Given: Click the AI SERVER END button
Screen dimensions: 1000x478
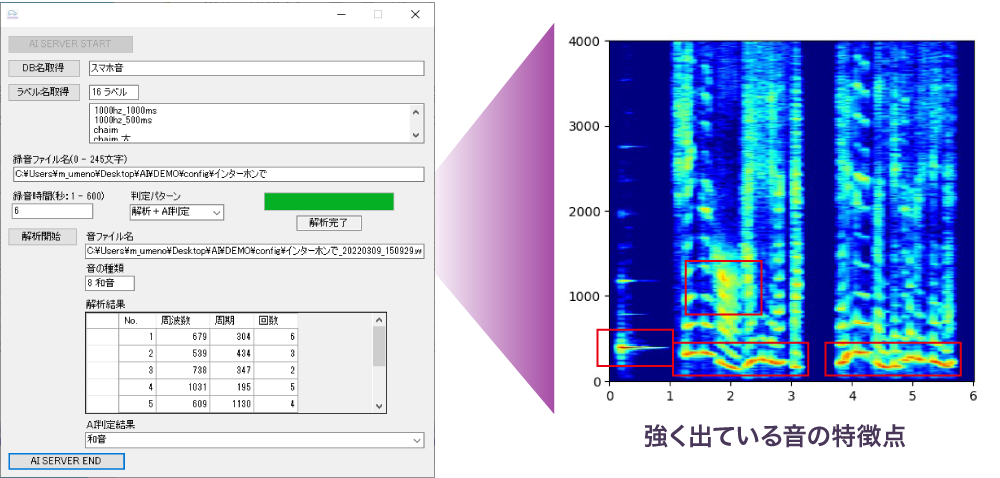Looking at the screenshot, I should coord(66,461).
